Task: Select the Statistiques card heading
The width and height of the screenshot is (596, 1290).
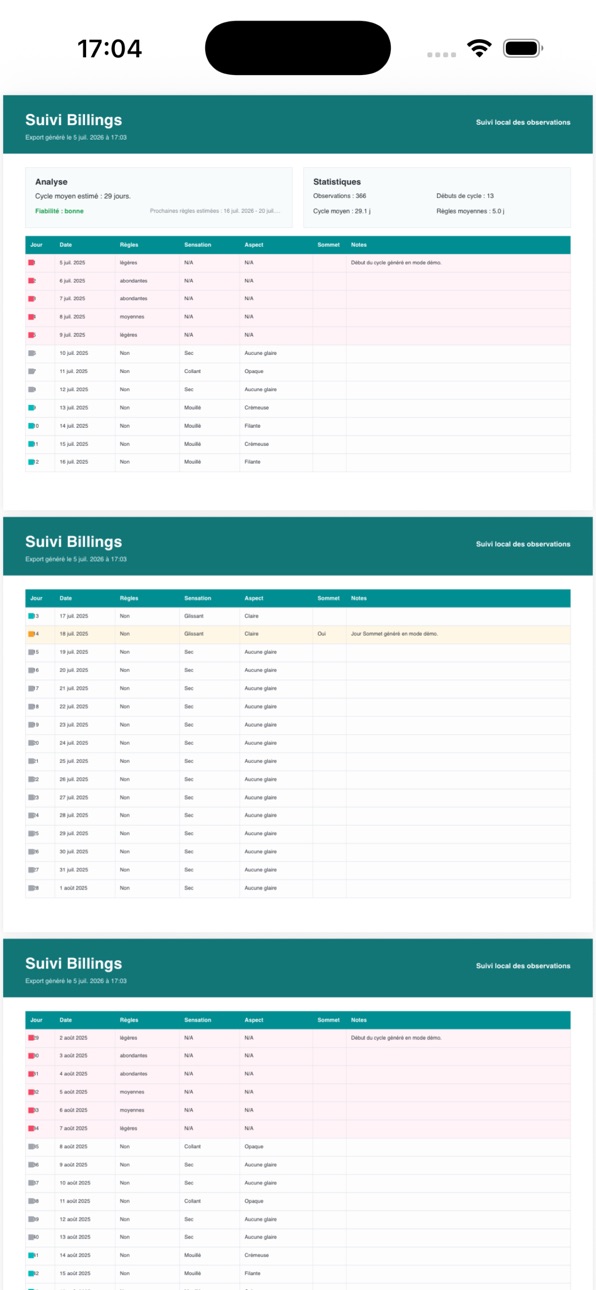Action: click(x=337, y=182)
